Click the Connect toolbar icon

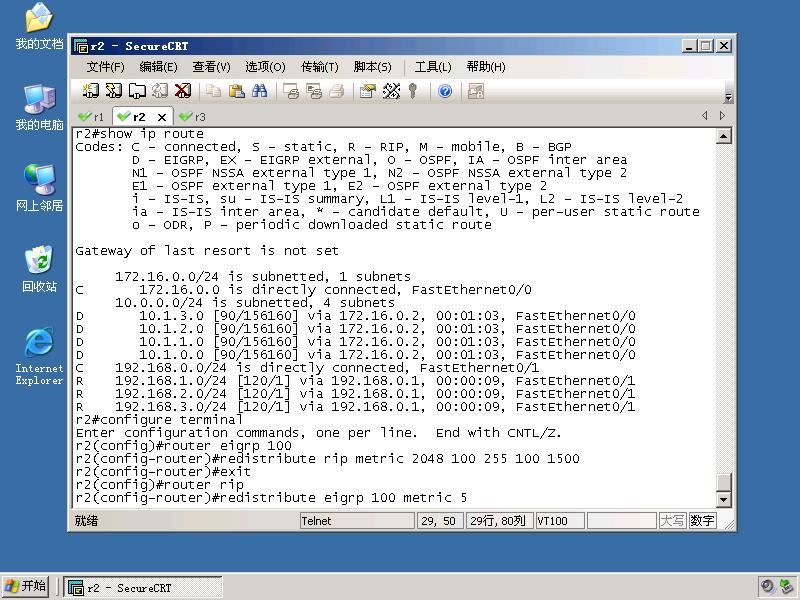coord(90,91)
